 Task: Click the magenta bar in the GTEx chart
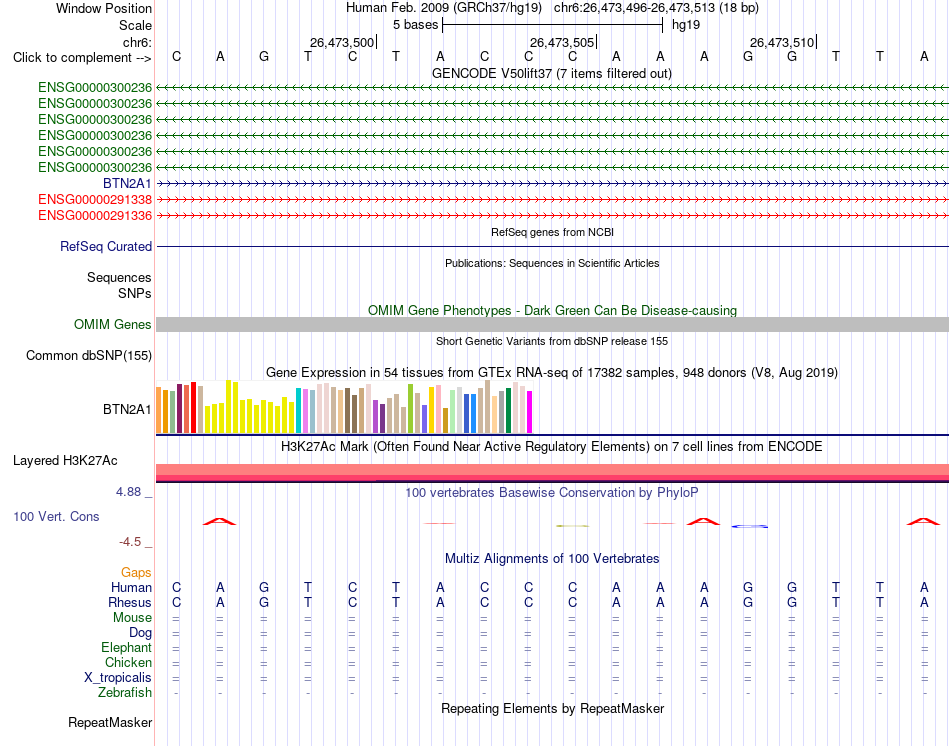[x=530, y=412]
